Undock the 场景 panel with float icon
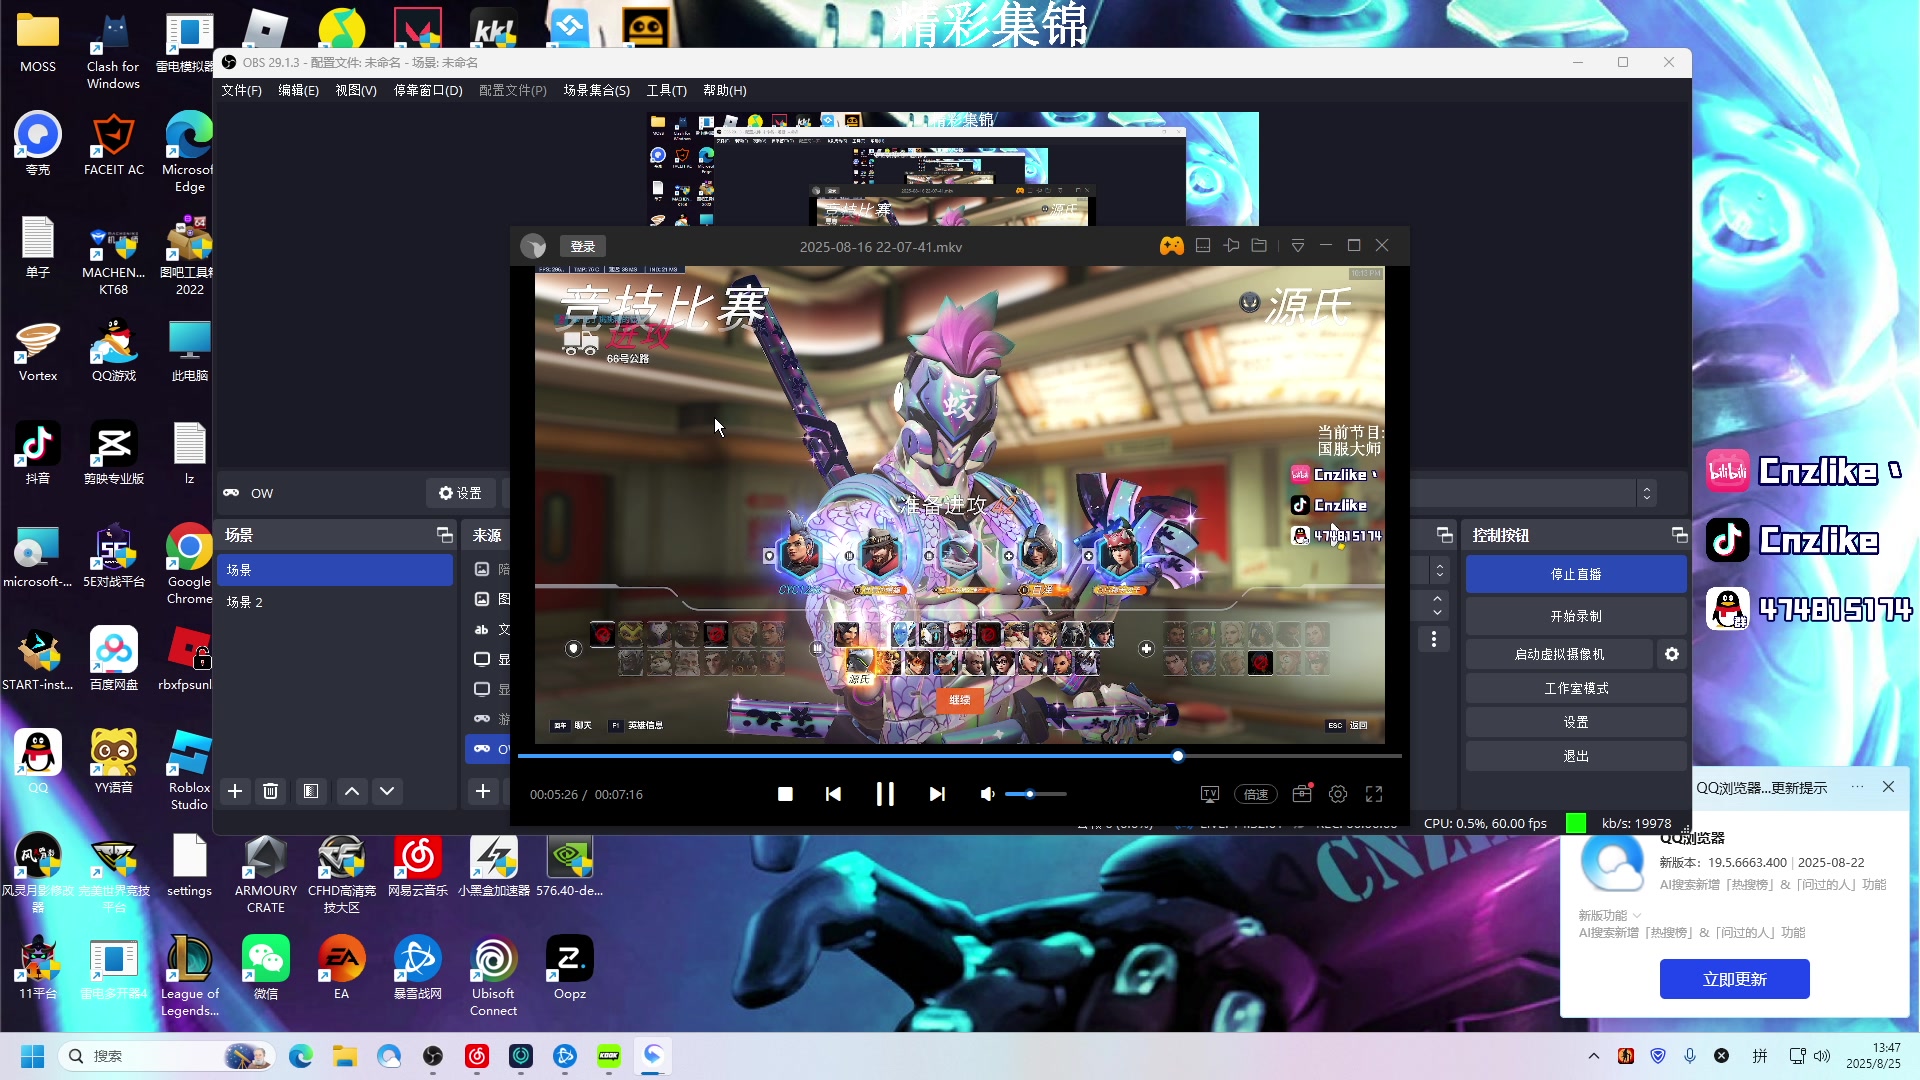Viewport: 1920px width, 1080px height. [444, 535]
